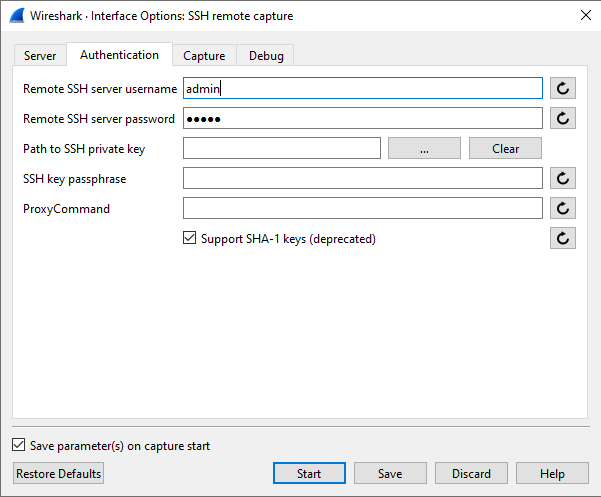
Task: Reset the SSH server username field
Action: [x=563, y=88]
